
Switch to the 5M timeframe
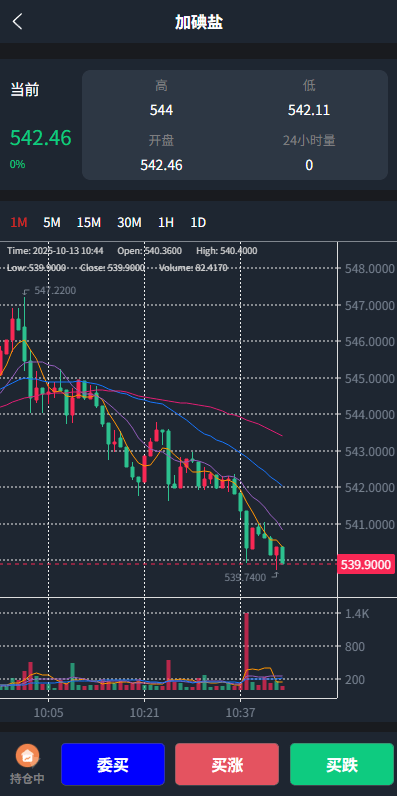coord(52,222)
